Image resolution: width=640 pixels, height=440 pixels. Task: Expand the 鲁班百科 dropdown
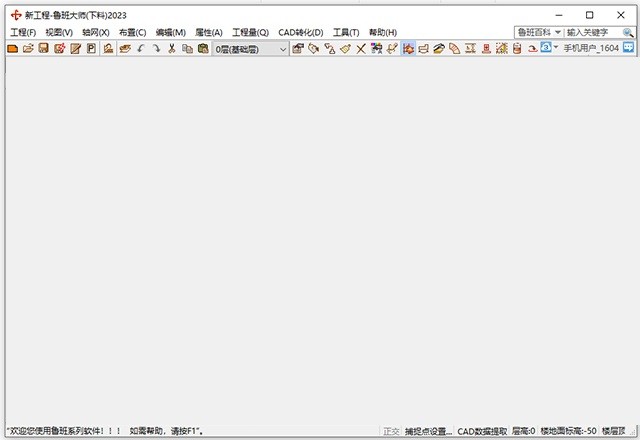[x=539, y=33]
